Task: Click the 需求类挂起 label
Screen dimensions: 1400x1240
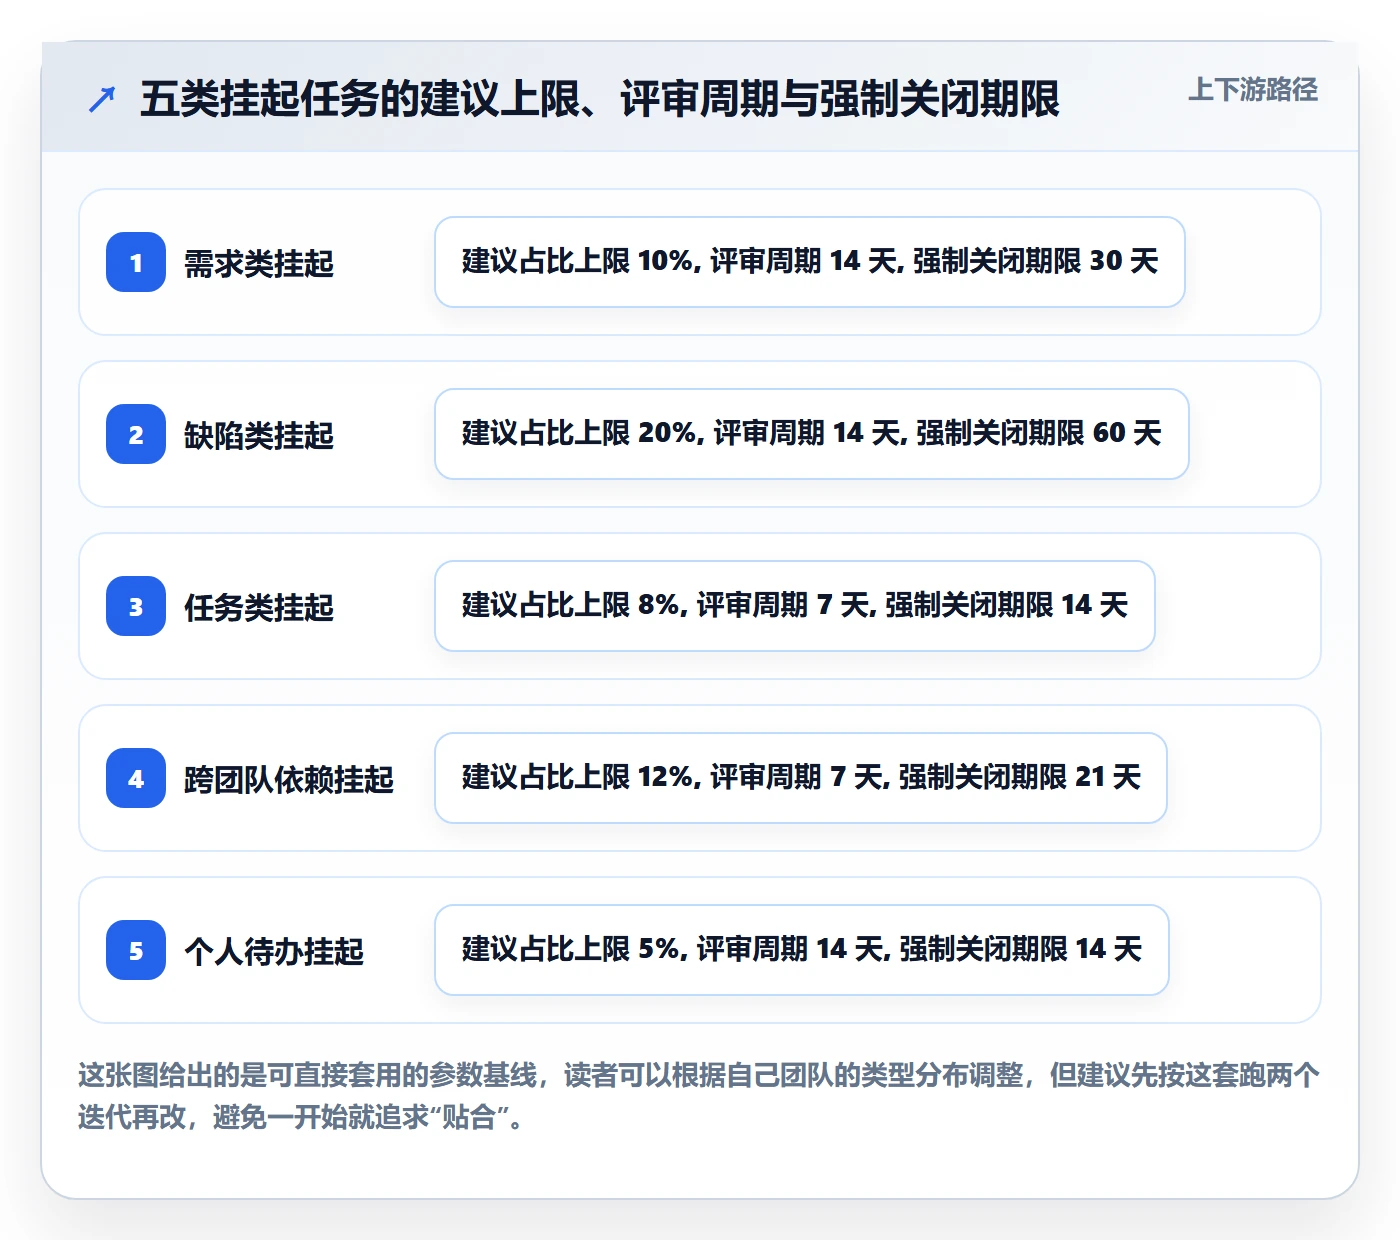Action: coord(259,263)
